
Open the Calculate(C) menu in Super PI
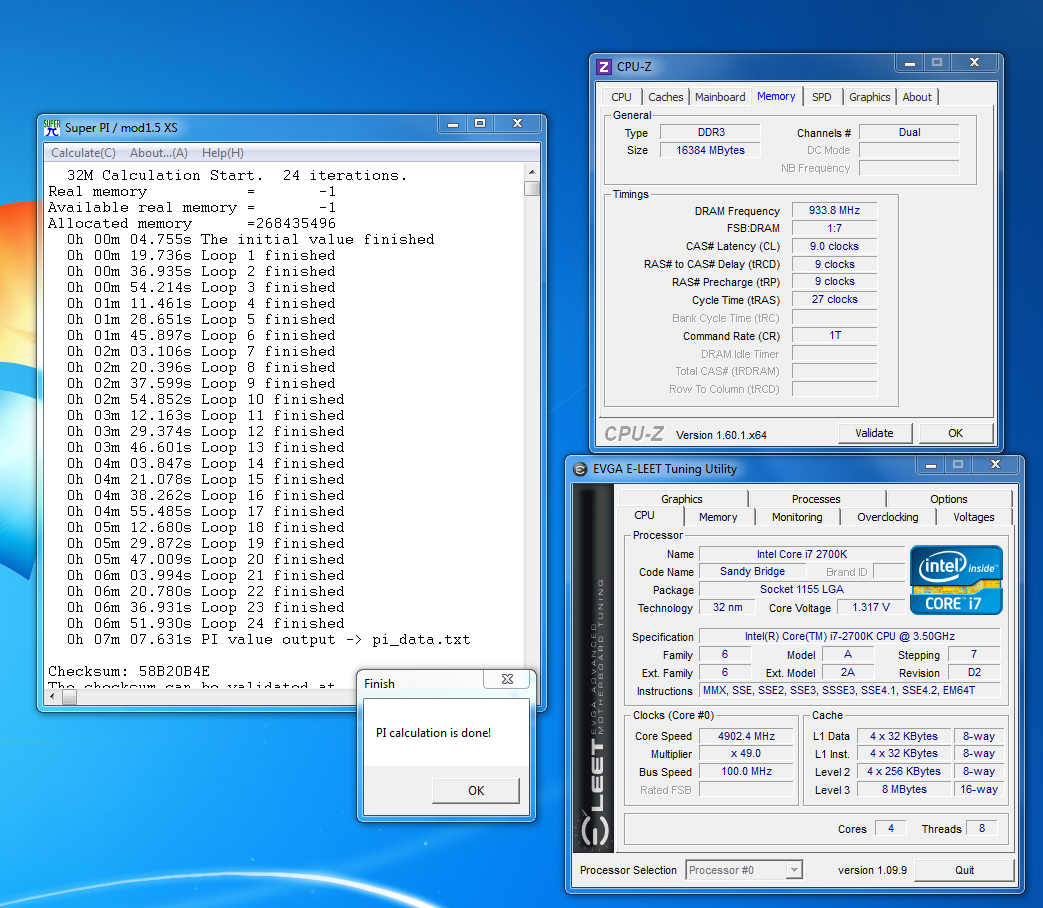tap(83, 153)
